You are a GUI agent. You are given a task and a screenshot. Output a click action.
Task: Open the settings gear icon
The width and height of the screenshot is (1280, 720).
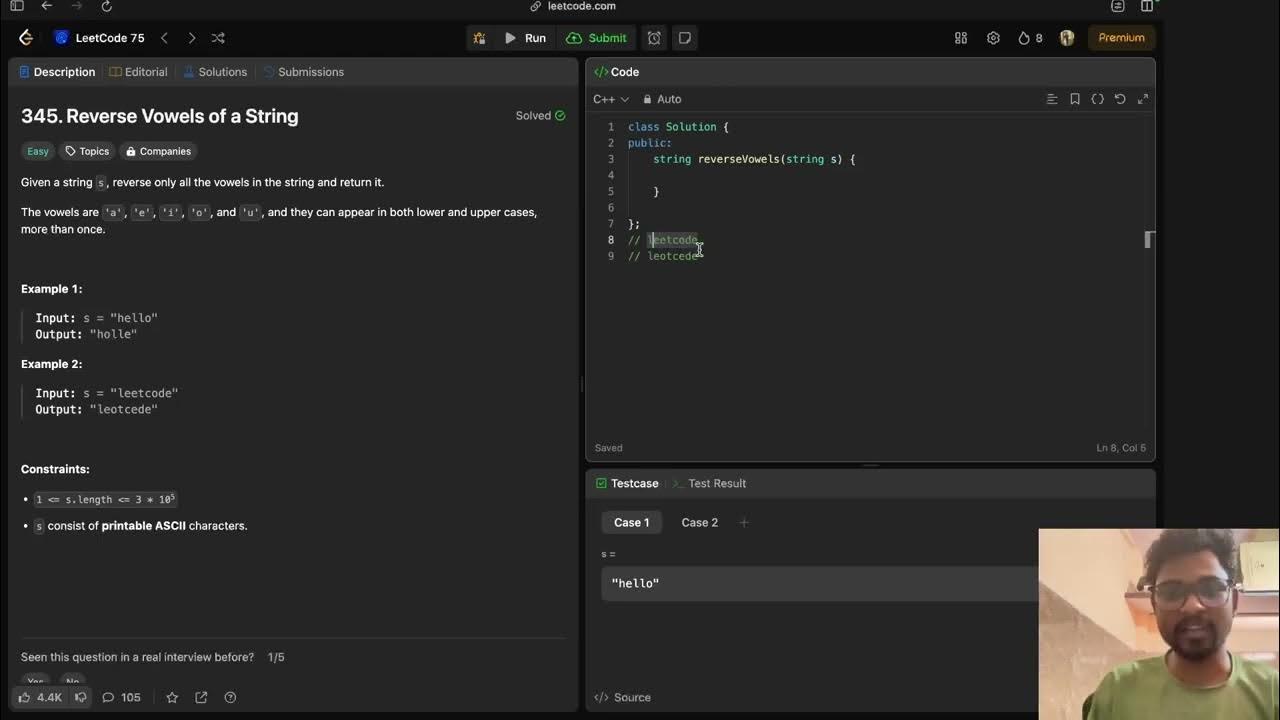993,38
